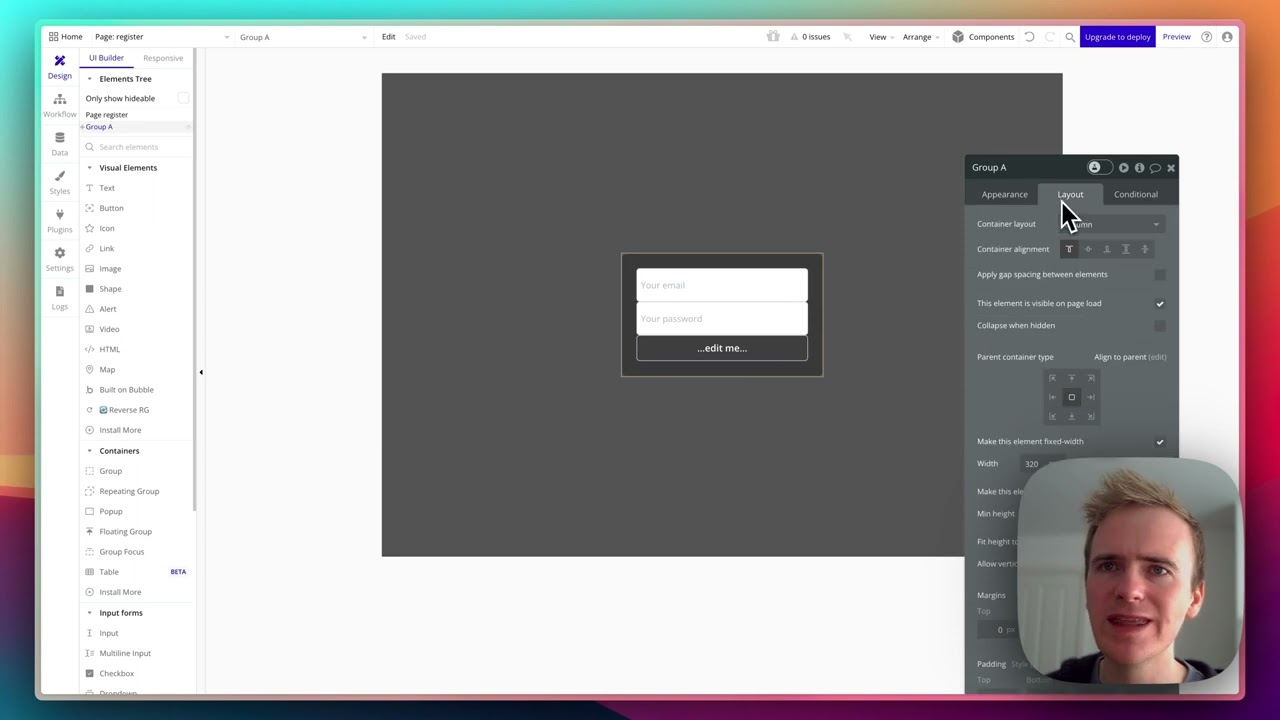The height and width of the screenshot is (720, 1280).
Task: Toggle the user switch in Group A header
Action: tap(1099, 168)
